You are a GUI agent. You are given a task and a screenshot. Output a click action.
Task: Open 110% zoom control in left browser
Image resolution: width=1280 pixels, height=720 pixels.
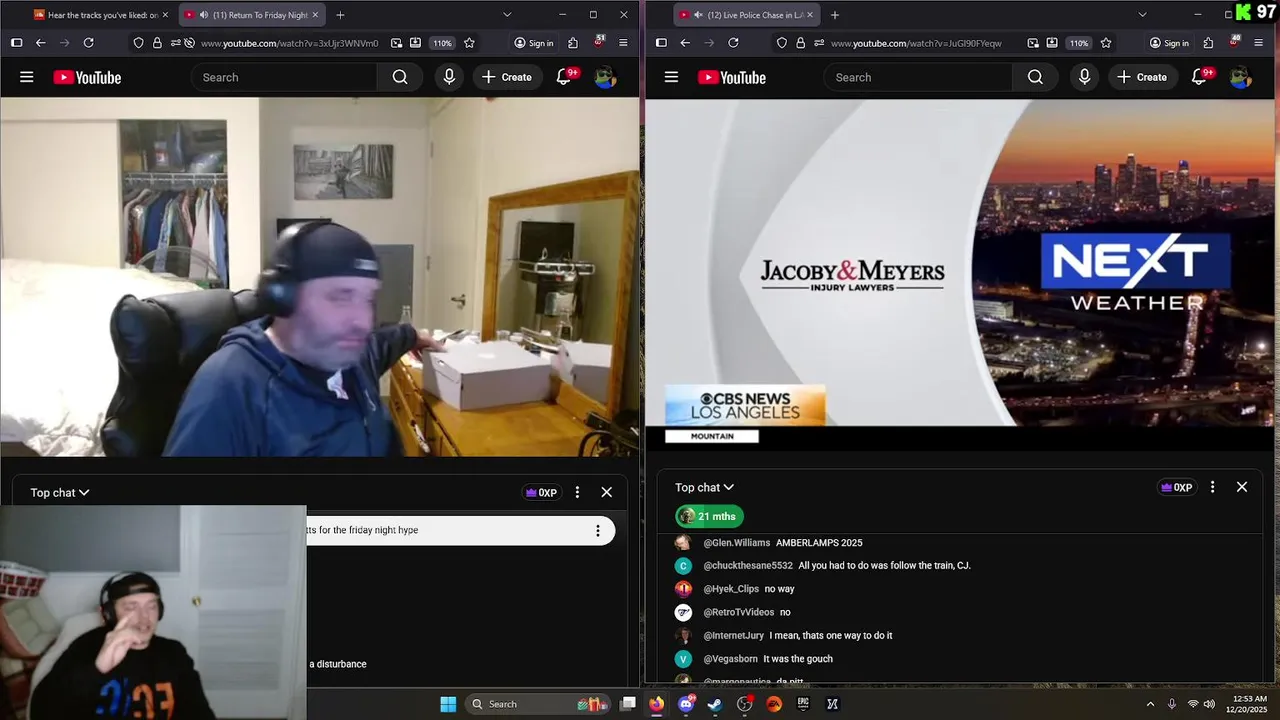pos(442,43)
